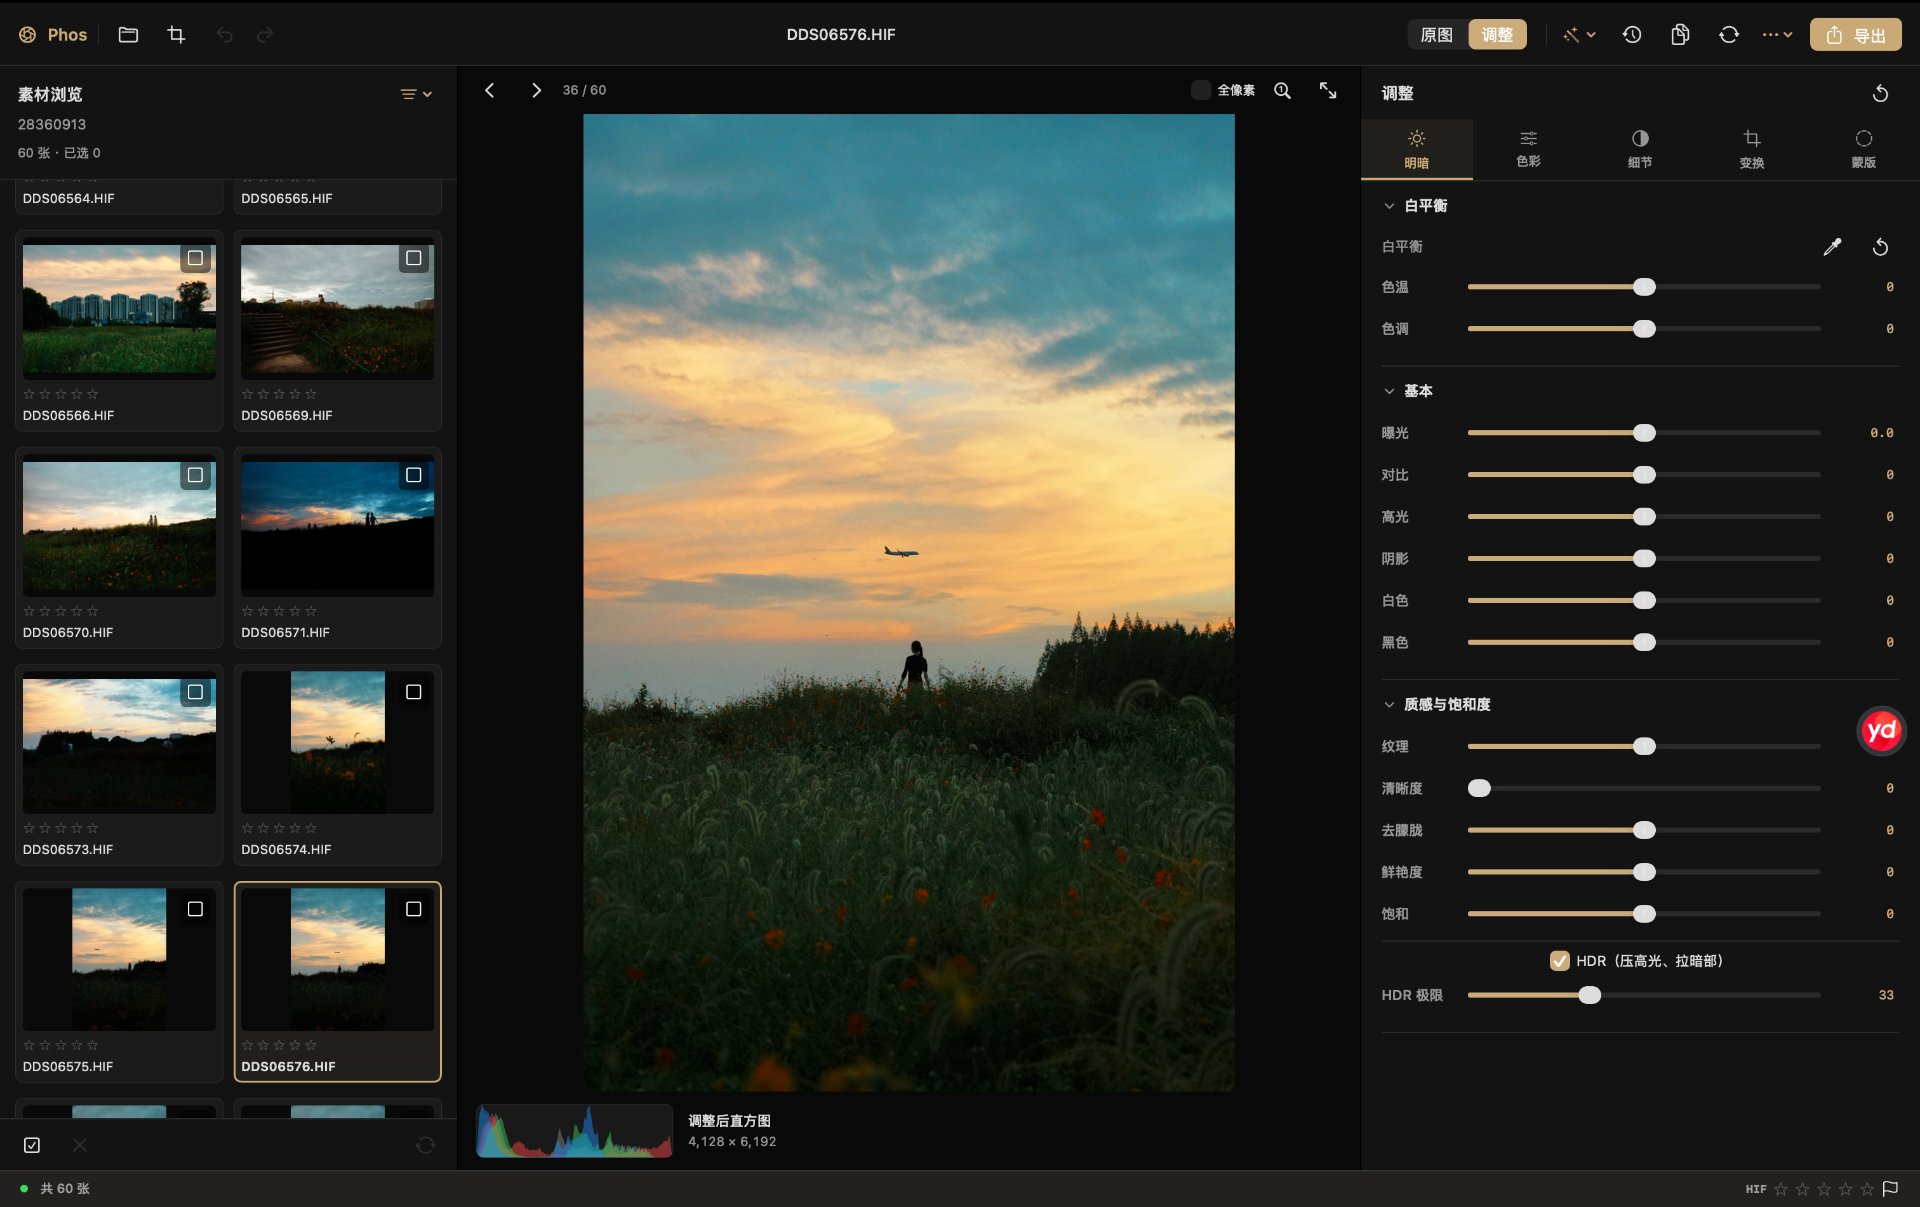
Task: Select the DDS06570.HIF thumbnail
Action: (119, 547)
